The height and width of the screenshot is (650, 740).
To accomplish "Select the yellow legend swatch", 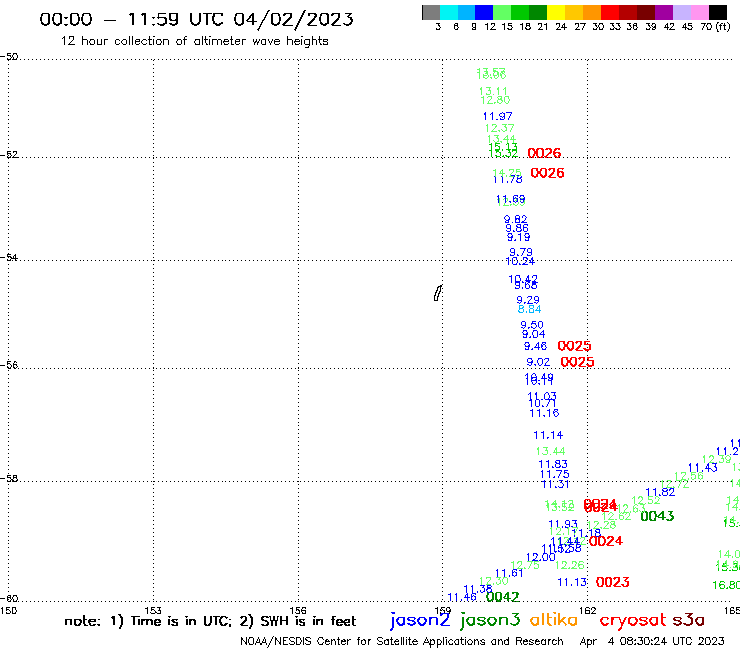I will point(555,12).
